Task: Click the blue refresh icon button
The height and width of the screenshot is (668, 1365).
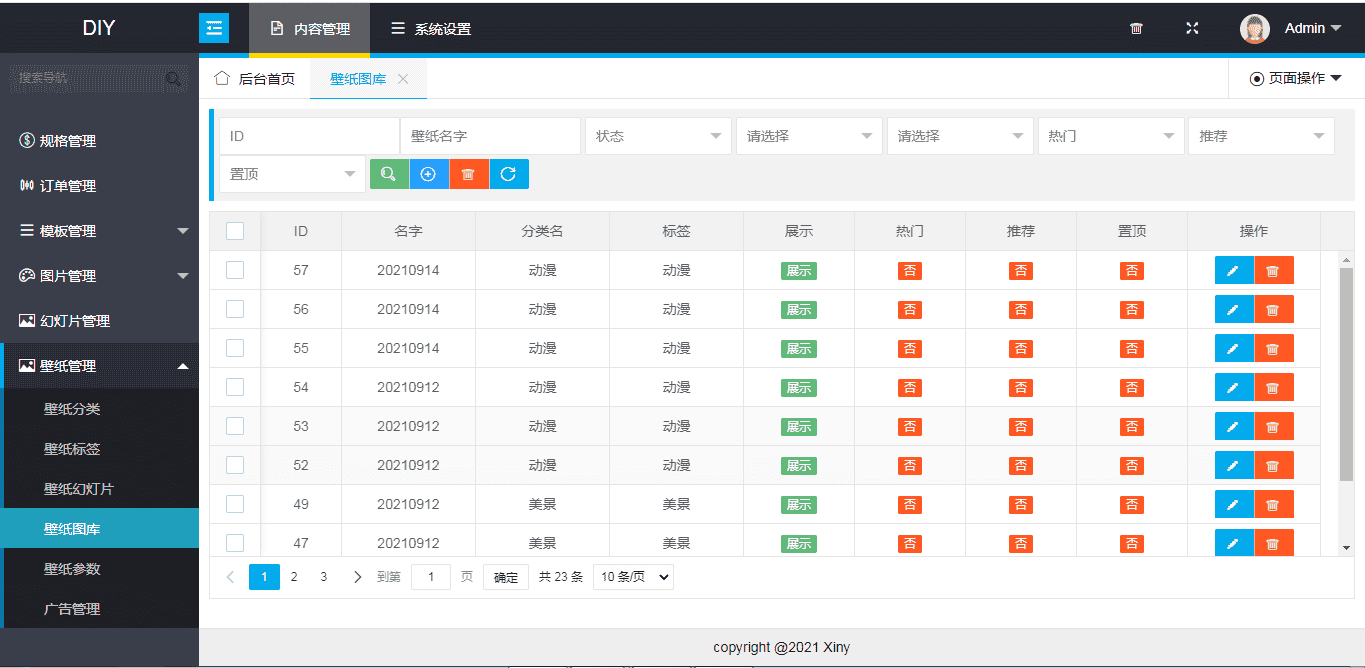Action: 508,174
